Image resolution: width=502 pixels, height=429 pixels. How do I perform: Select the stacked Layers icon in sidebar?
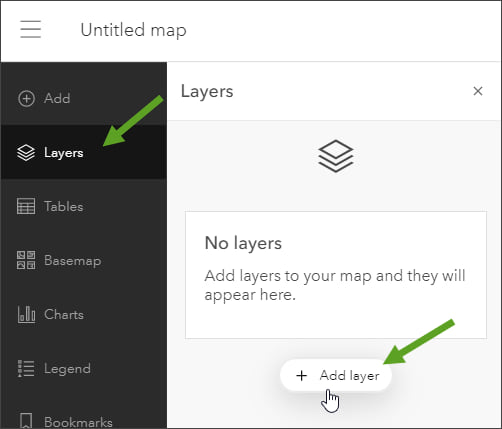coord(26,153)
